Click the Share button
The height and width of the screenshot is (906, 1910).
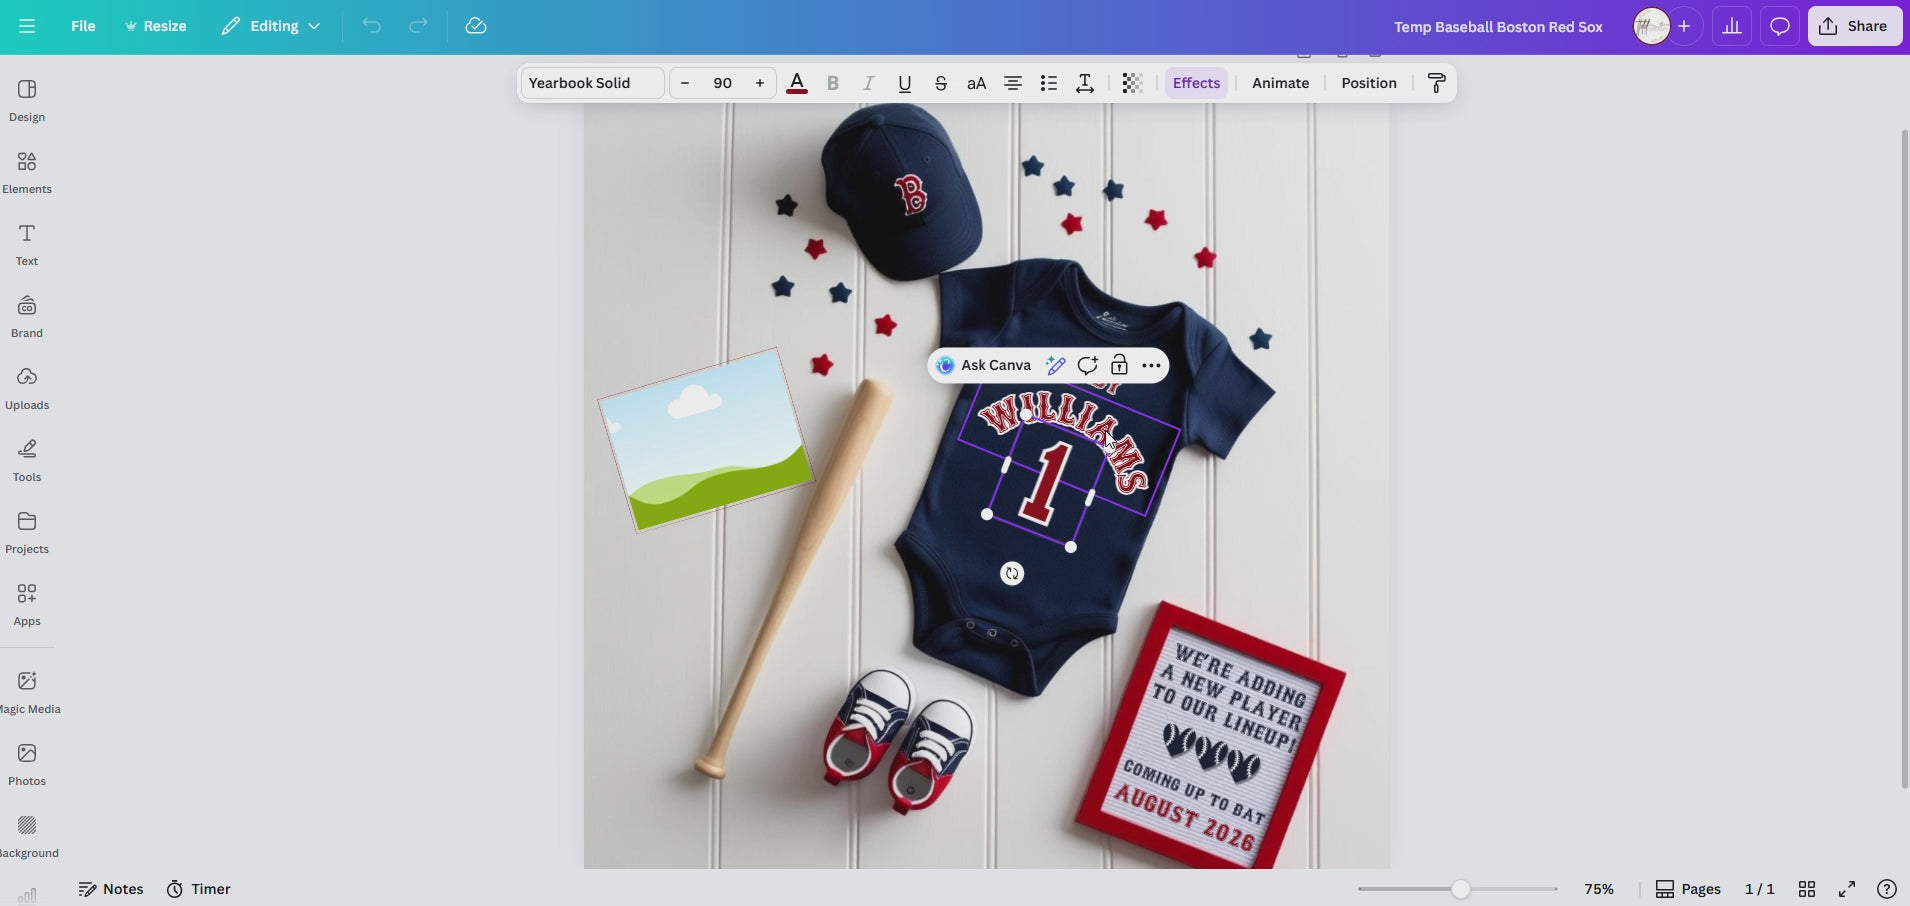click(1855, 26)
